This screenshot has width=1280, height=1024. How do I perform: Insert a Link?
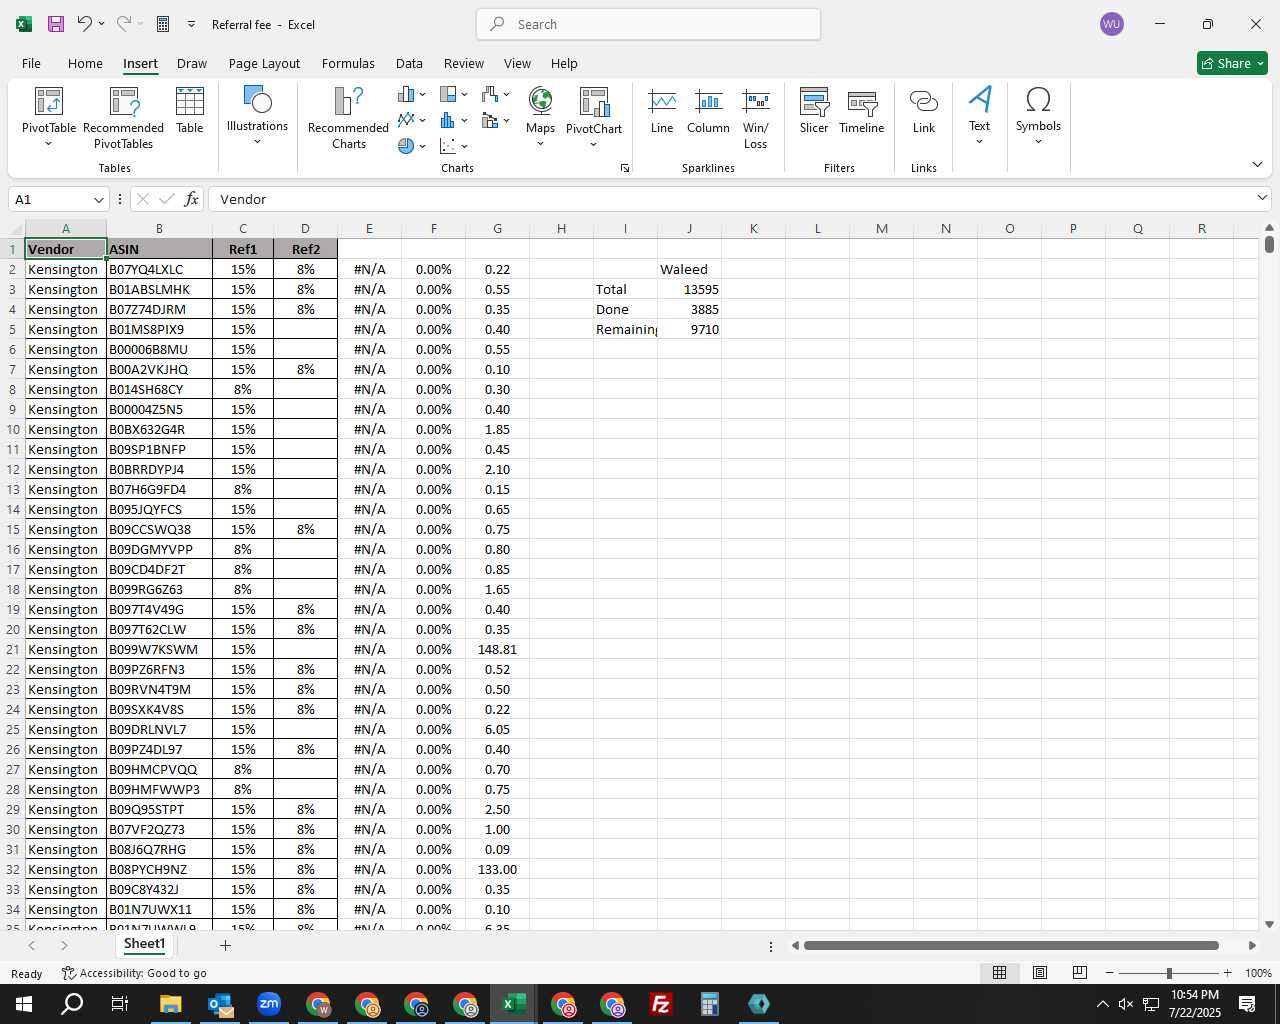click(x=924, y=110)
